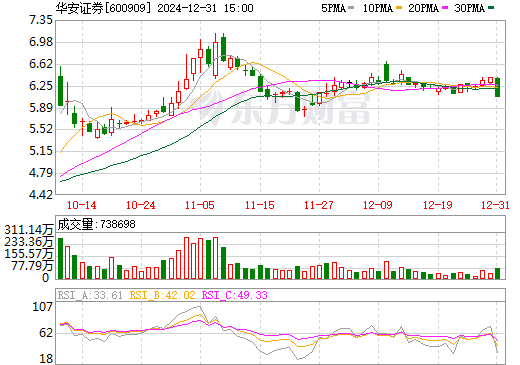
Task: Click the 12-19 date label
Action: point(438,205)
